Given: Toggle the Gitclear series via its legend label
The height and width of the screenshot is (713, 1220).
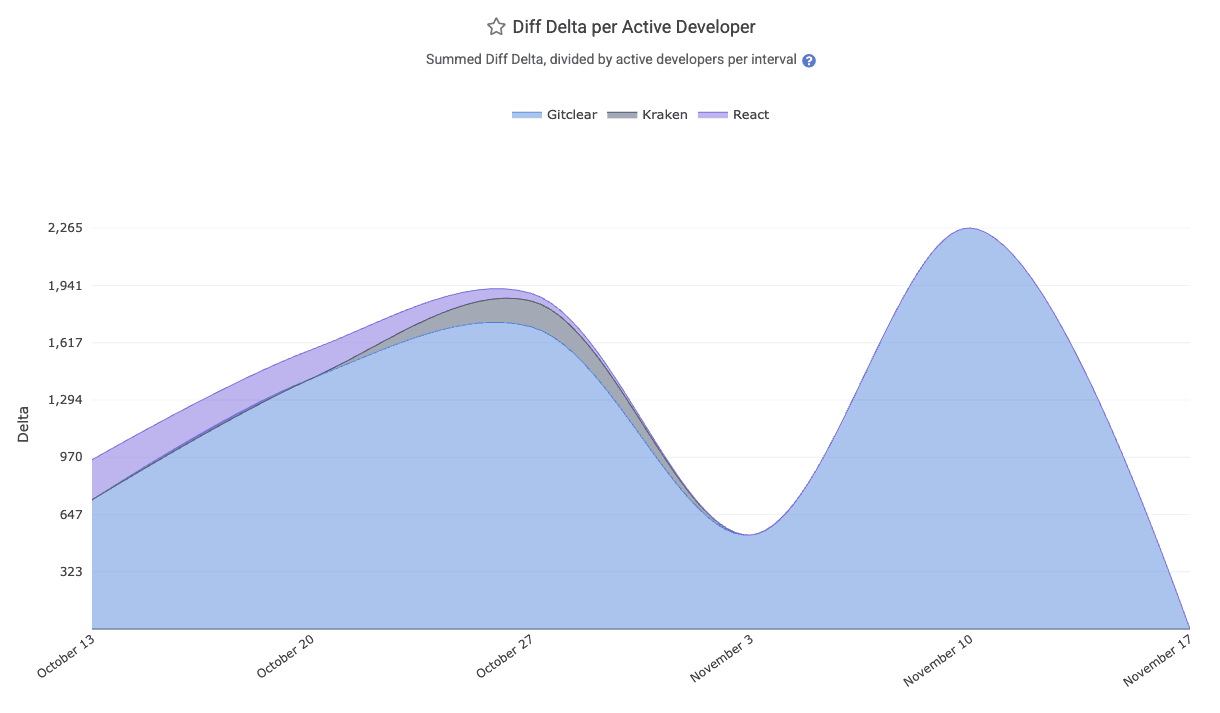Looking at the screenshot, I should (571, 115).
